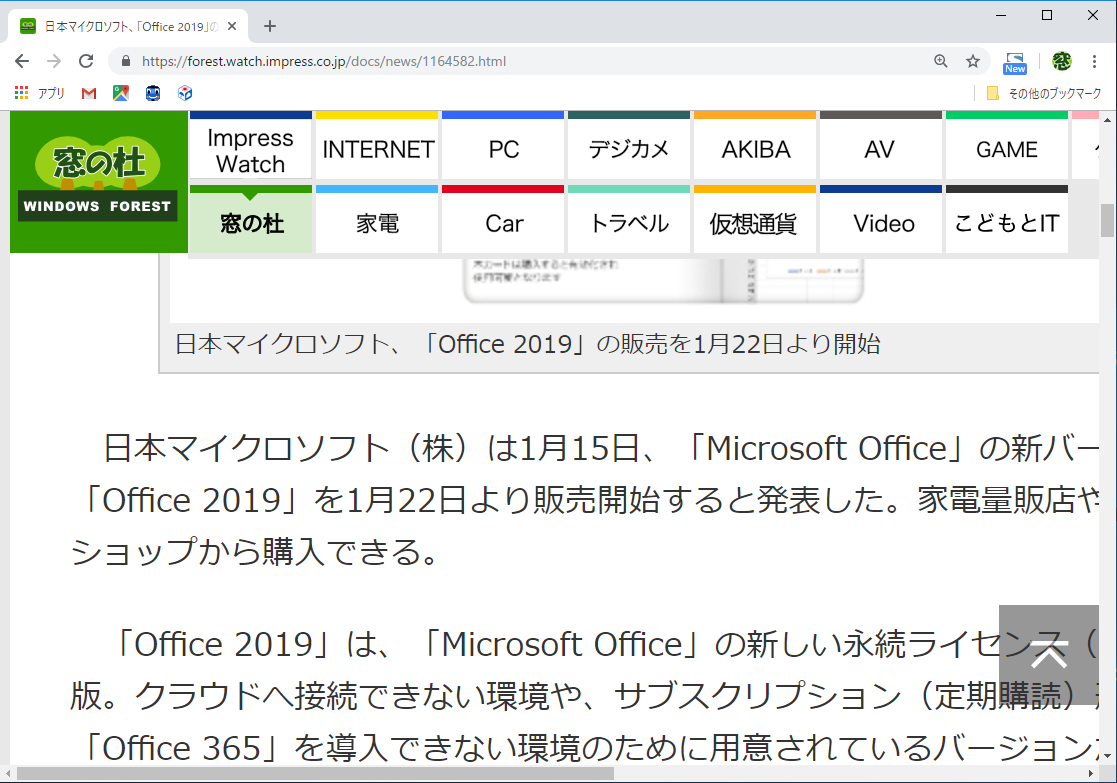Open the AKIBA section link

754,148
